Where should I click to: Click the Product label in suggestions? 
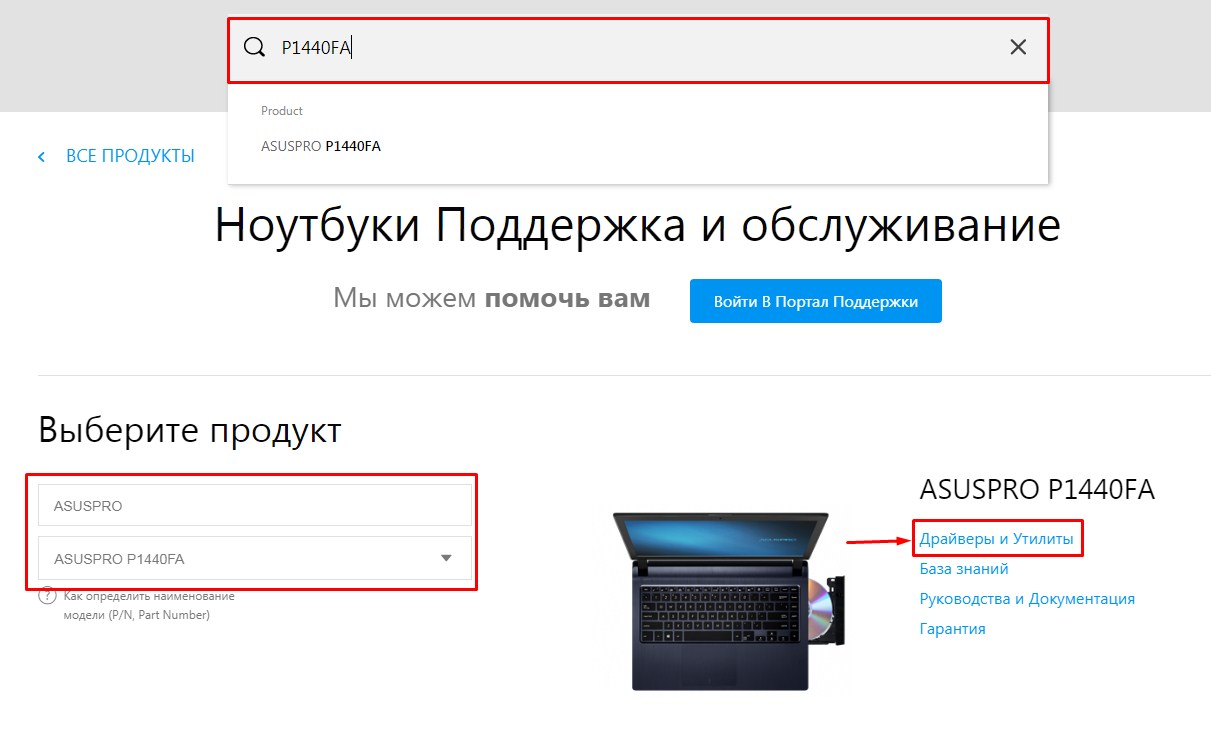click(282, 111)
